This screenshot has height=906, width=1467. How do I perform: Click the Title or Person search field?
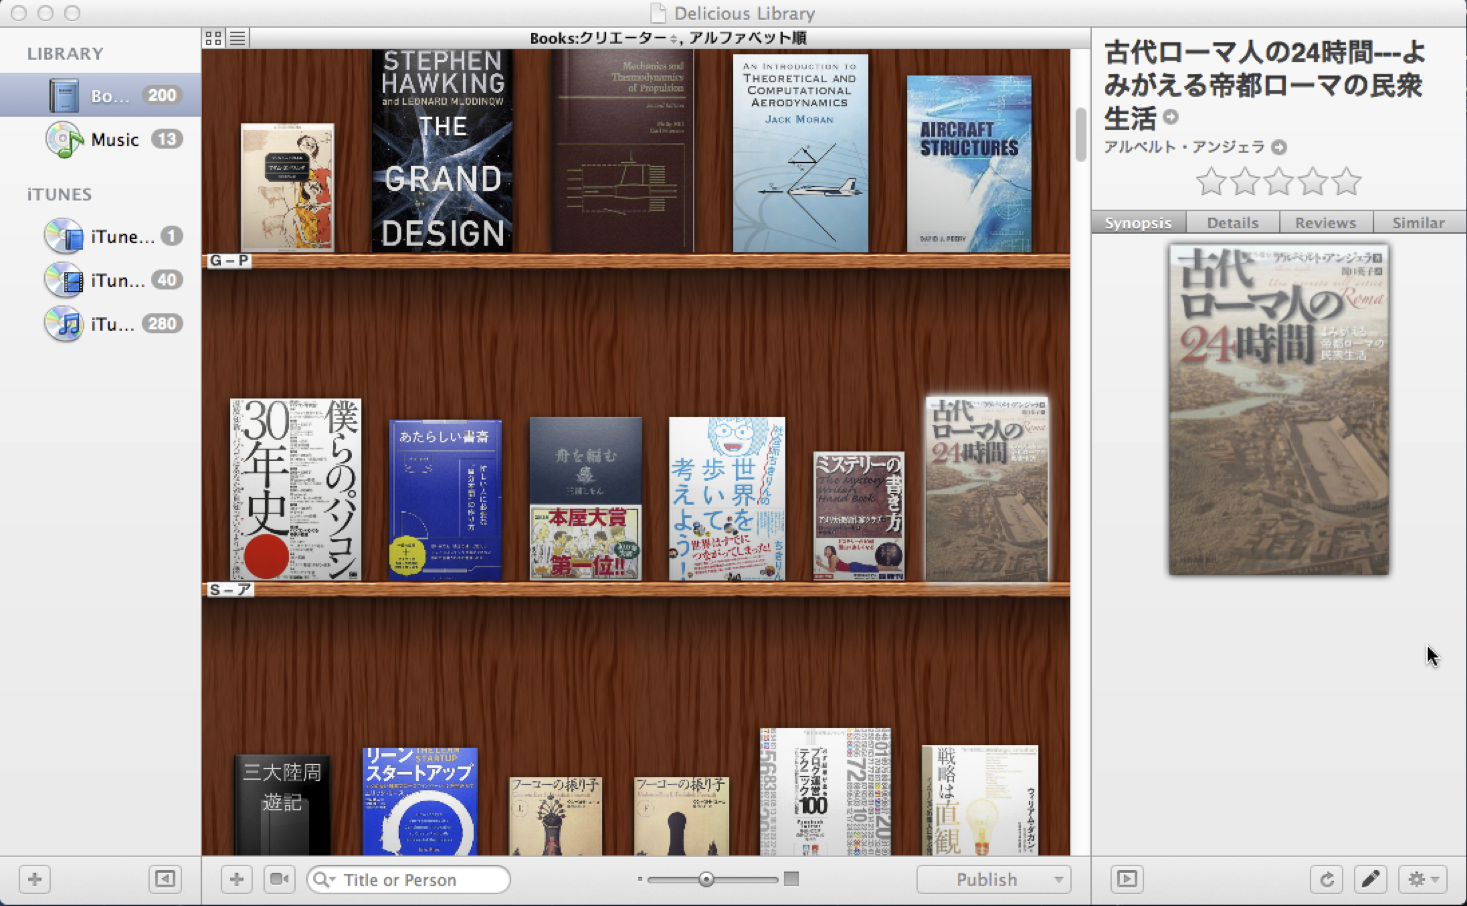coord(409,880)
